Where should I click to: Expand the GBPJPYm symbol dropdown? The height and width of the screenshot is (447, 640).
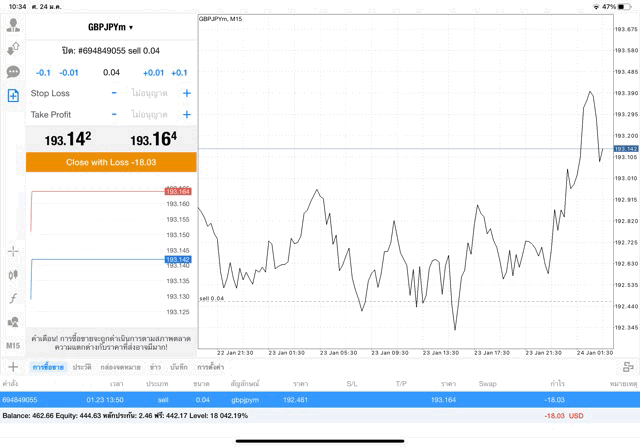click(x=110, y=27)
